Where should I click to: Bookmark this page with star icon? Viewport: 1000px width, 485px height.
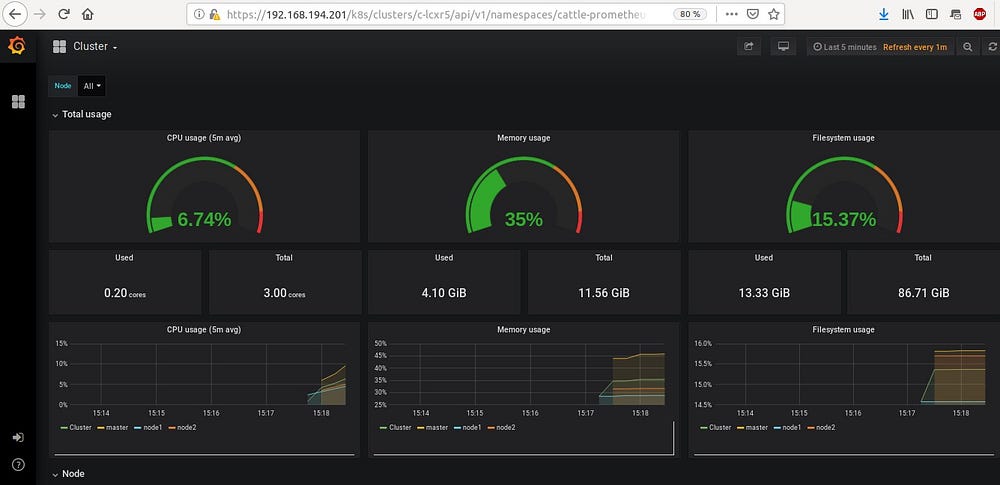774,14
